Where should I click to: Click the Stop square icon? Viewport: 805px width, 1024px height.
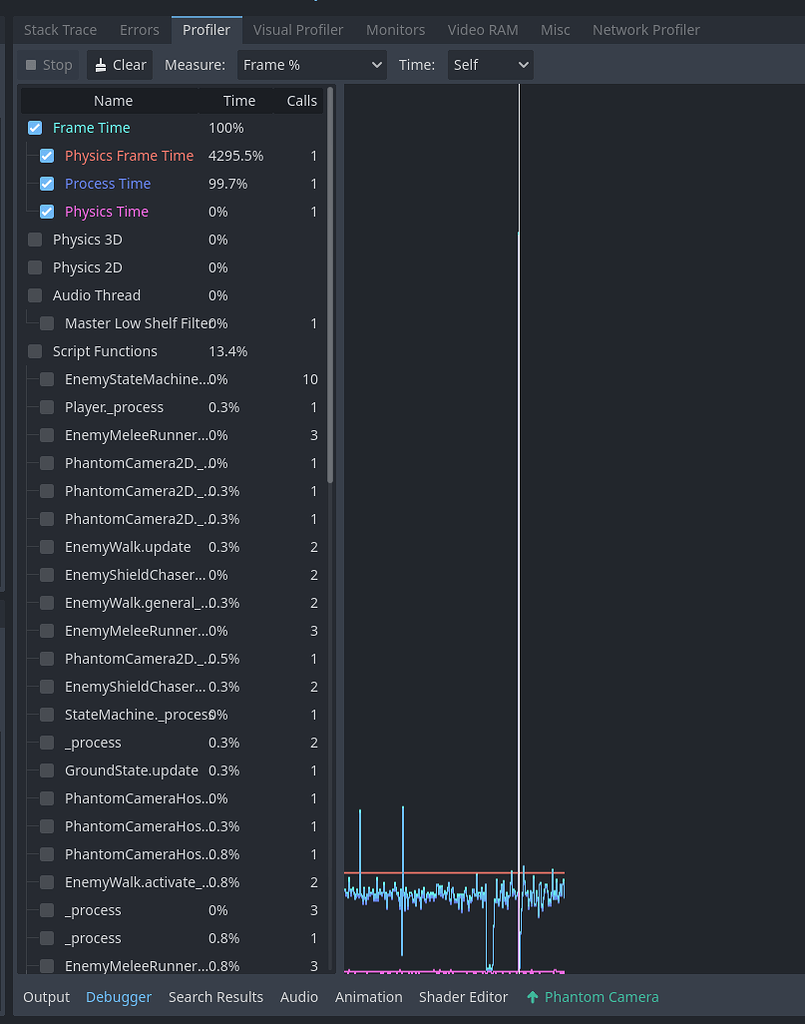point(33,64)
